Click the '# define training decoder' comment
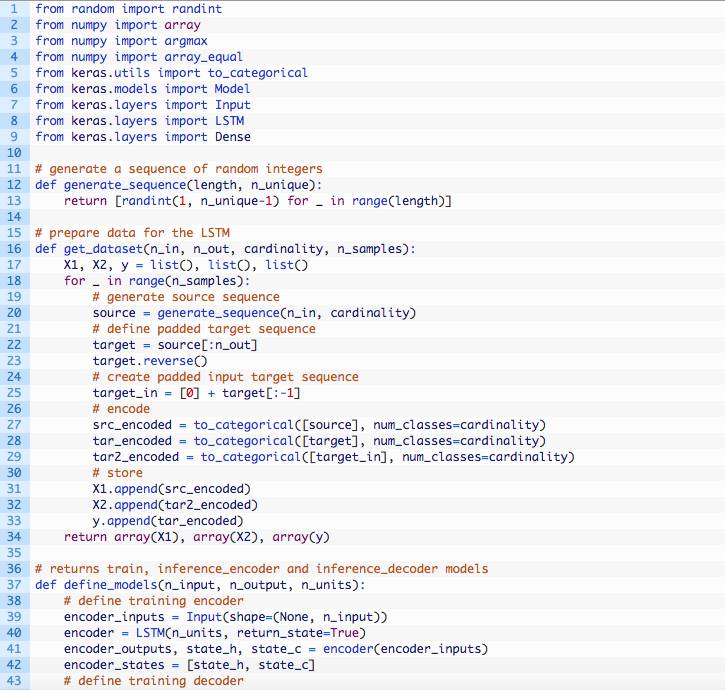The image size is (725, 690). click(153, 681)
